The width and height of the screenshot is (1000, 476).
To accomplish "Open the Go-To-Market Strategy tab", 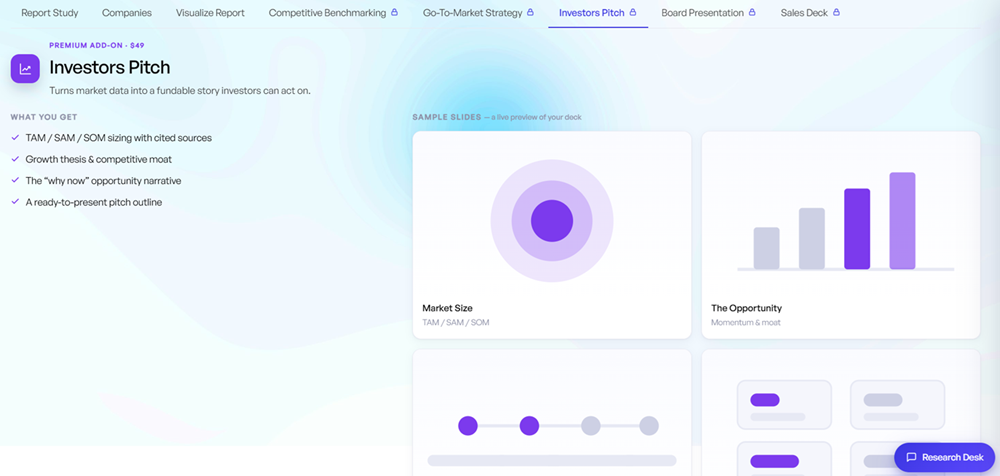I will pos(478,13).
